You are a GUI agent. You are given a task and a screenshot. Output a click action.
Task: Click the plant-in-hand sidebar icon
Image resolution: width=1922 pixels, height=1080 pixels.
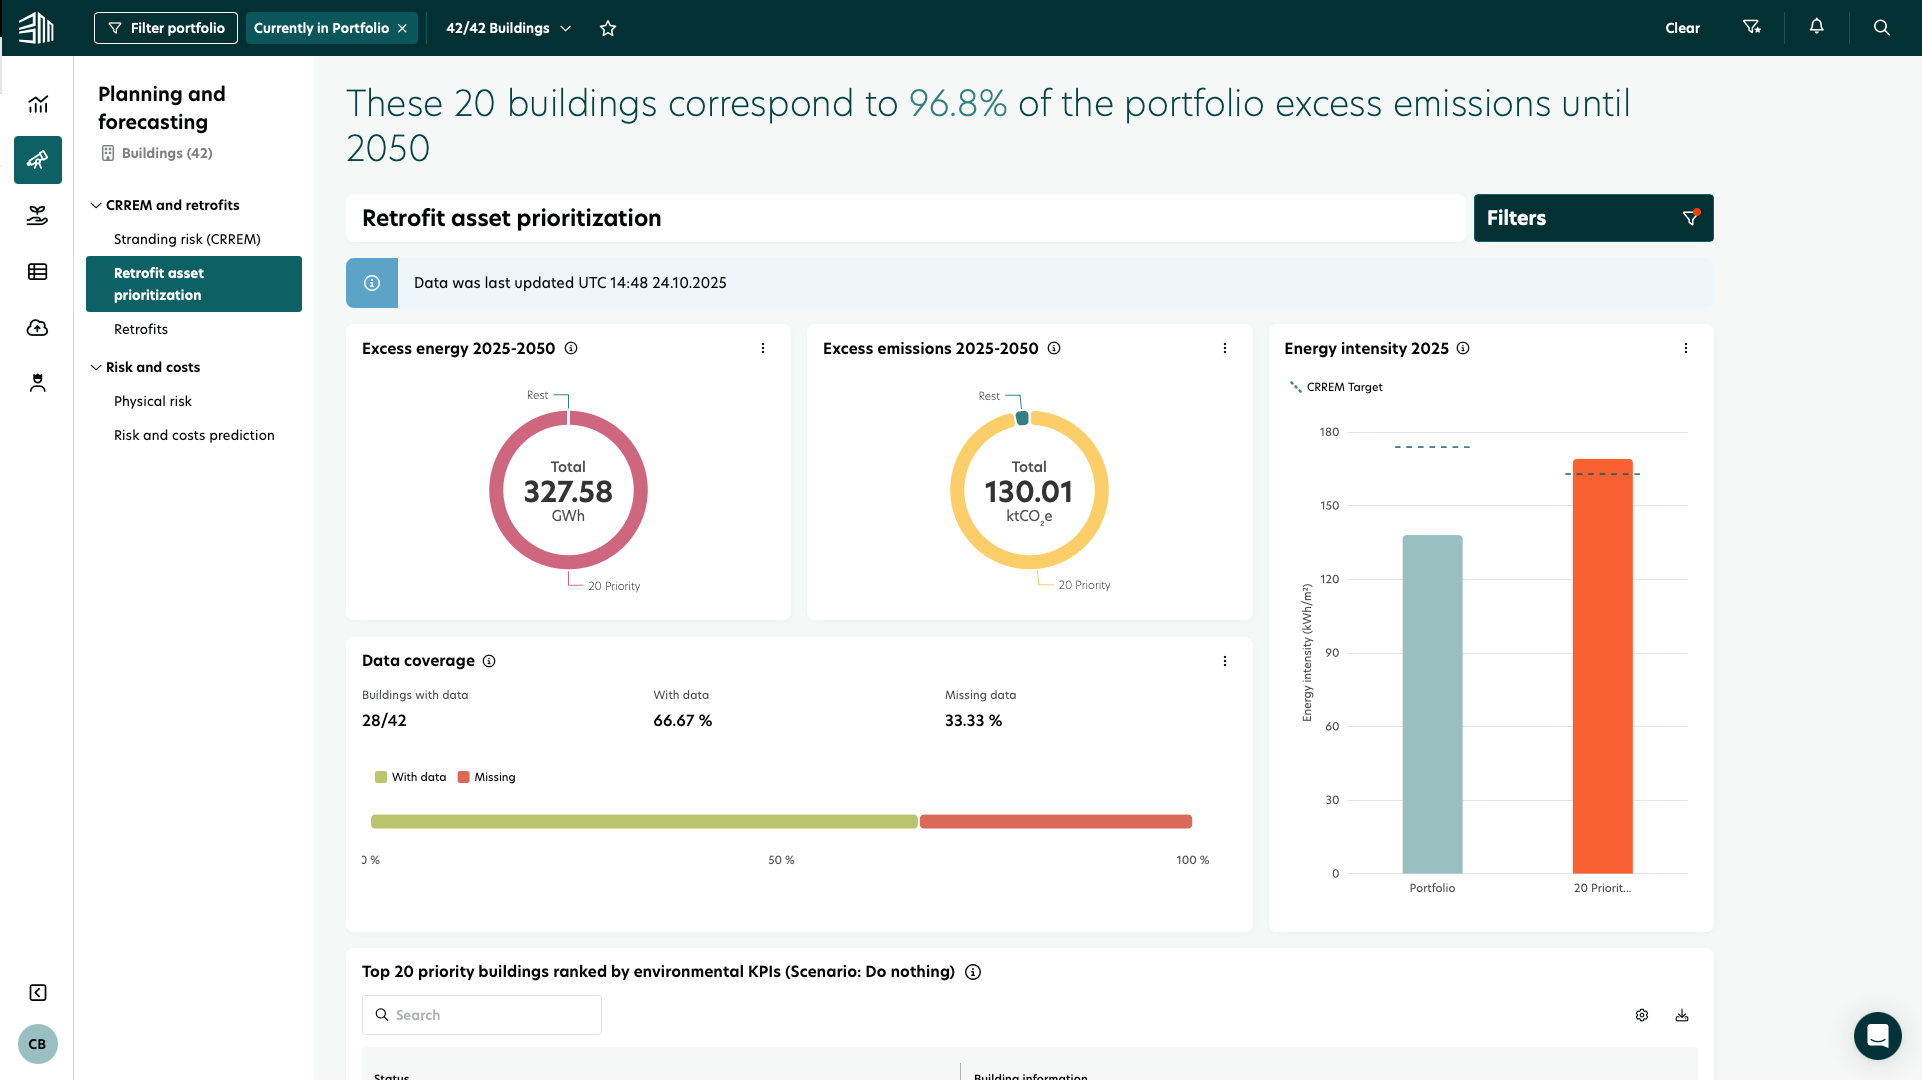pos(38,216)
